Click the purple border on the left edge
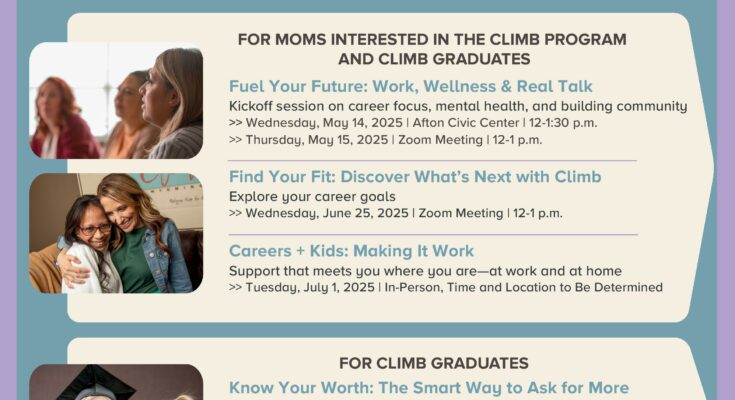The width and height of the screenshot is (735, 400). pyautogui.click(x=8, y=200)
